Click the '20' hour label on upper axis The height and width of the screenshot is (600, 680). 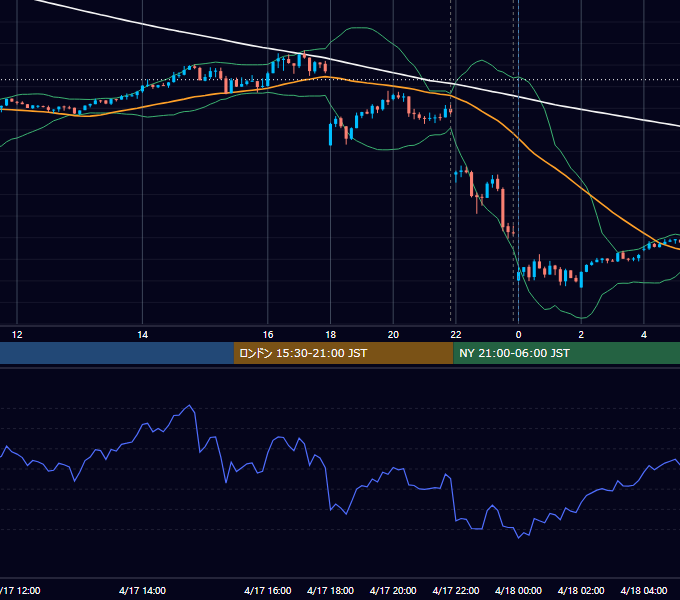point(393,335)
